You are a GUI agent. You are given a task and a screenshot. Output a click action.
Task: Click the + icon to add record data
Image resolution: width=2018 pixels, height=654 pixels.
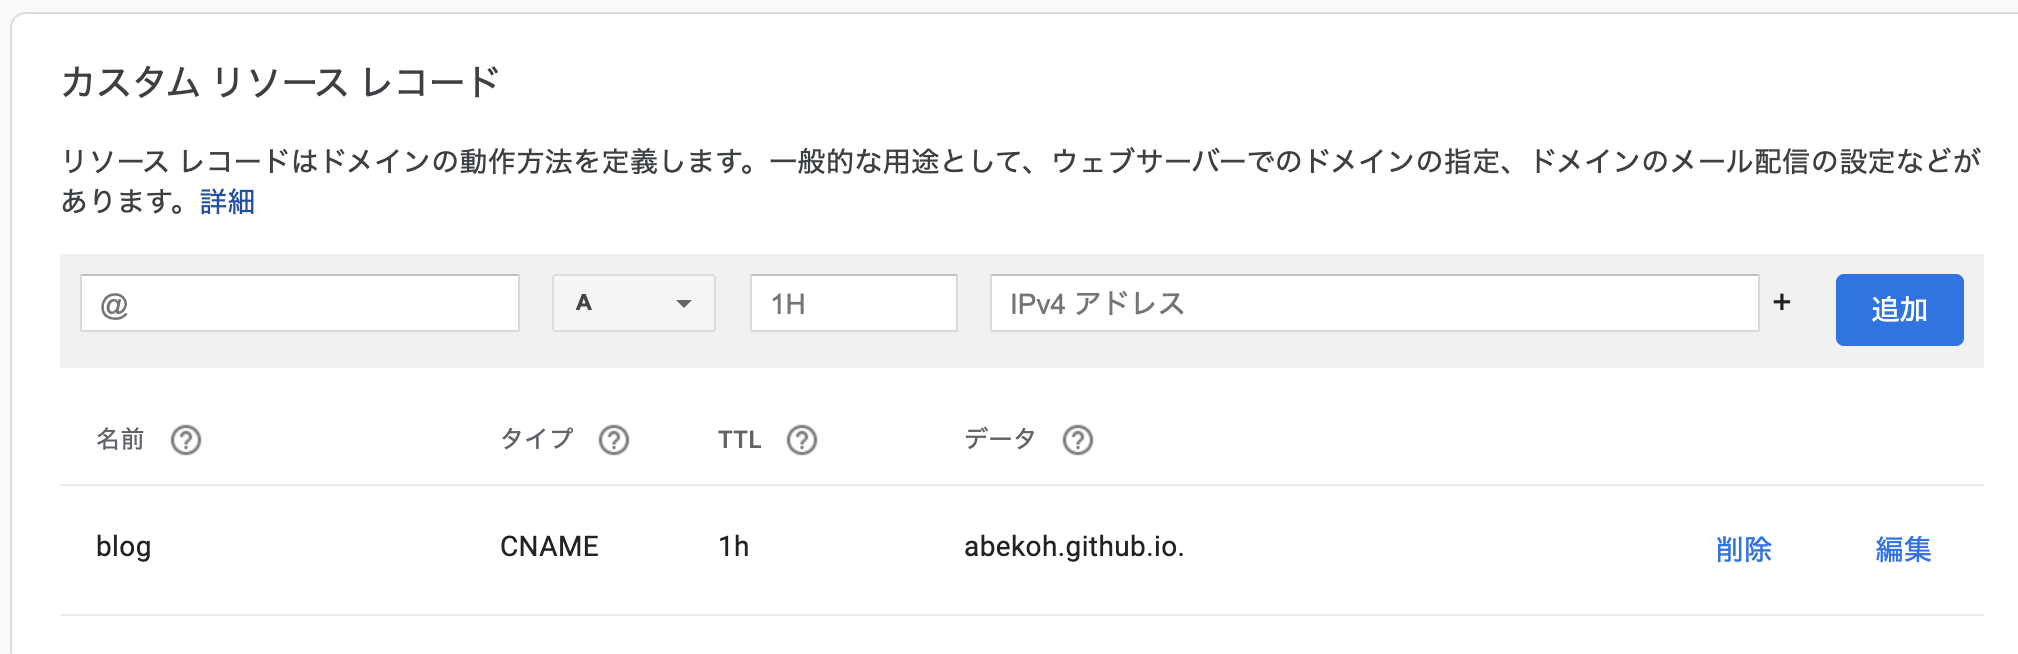click(x=1783, y=302)
